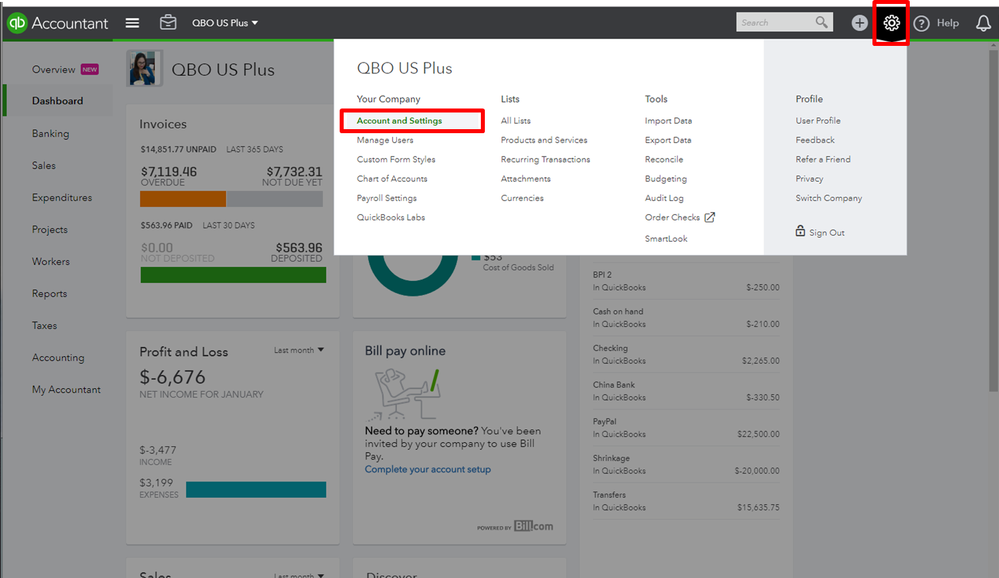Open Privacy

809,179
